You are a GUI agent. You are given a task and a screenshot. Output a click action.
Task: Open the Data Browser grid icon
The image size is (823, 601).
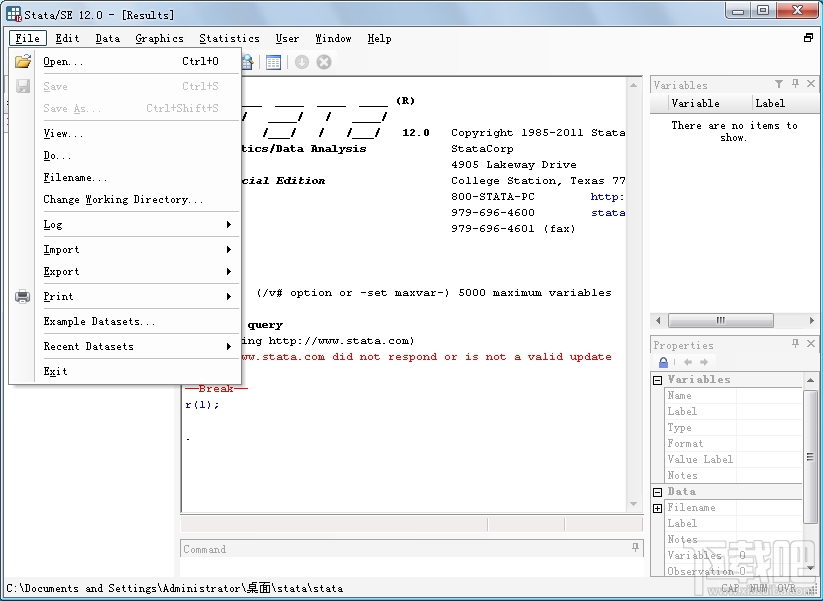(x=272, y=61)
